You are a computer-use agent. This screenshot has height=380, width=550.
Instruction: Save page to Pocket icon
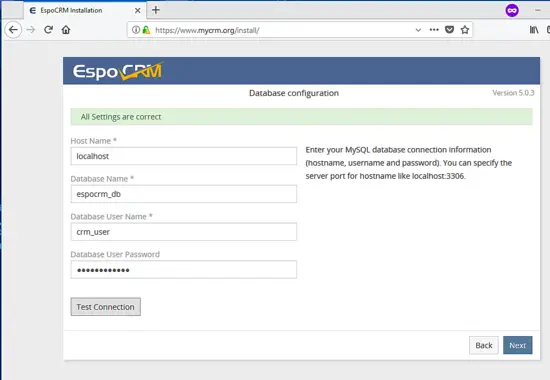(449, 30)
